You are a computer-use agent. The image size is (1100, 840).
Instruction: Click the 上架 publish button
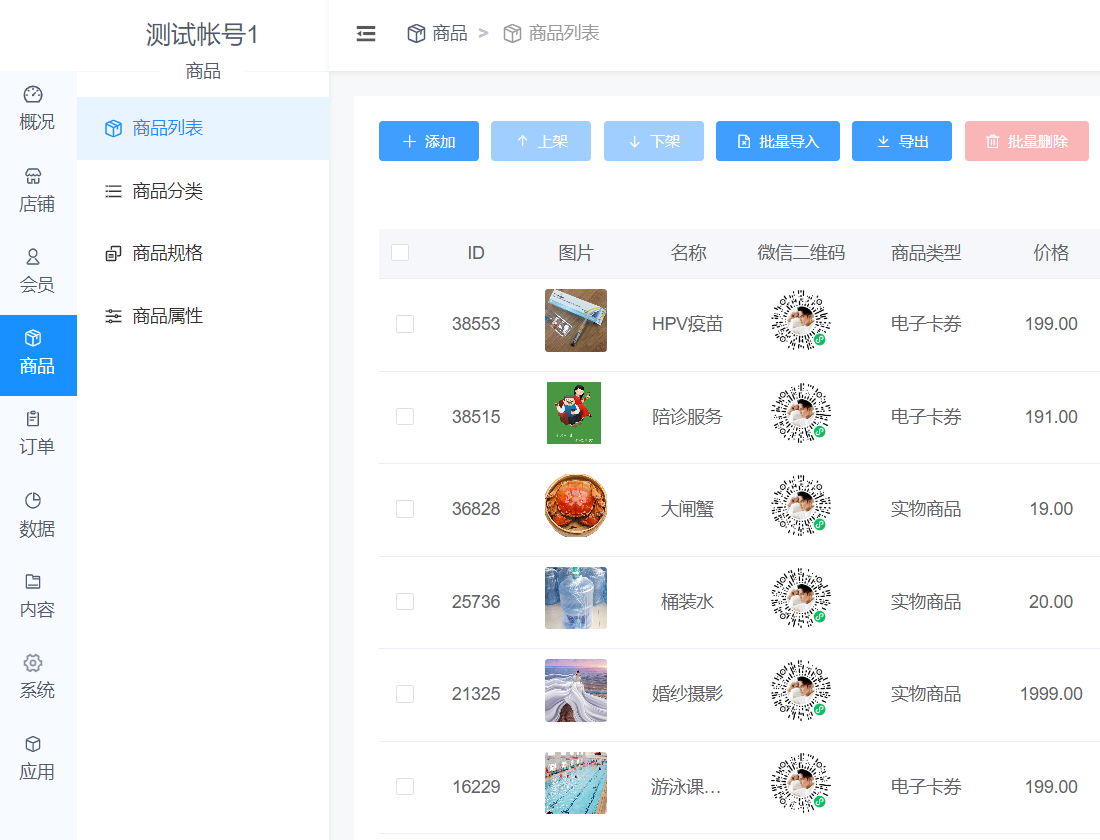[x=541, y=141]
